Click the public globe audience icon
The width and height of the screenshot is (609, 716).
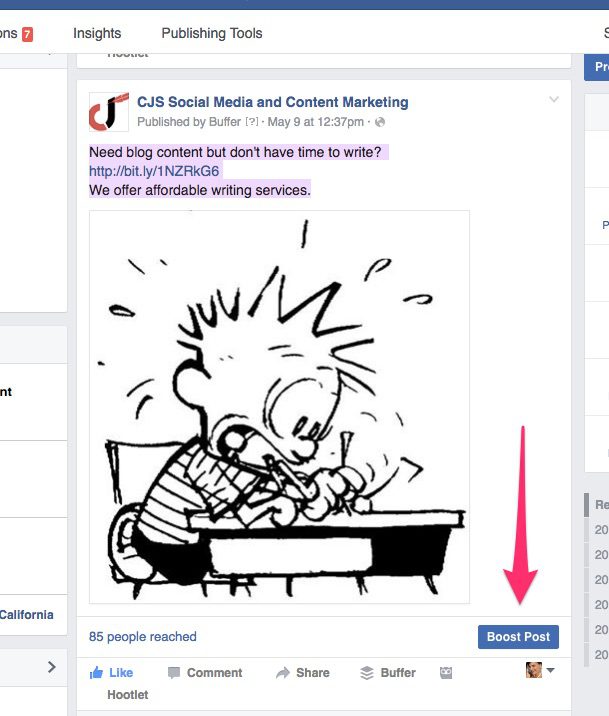(380, 122)
